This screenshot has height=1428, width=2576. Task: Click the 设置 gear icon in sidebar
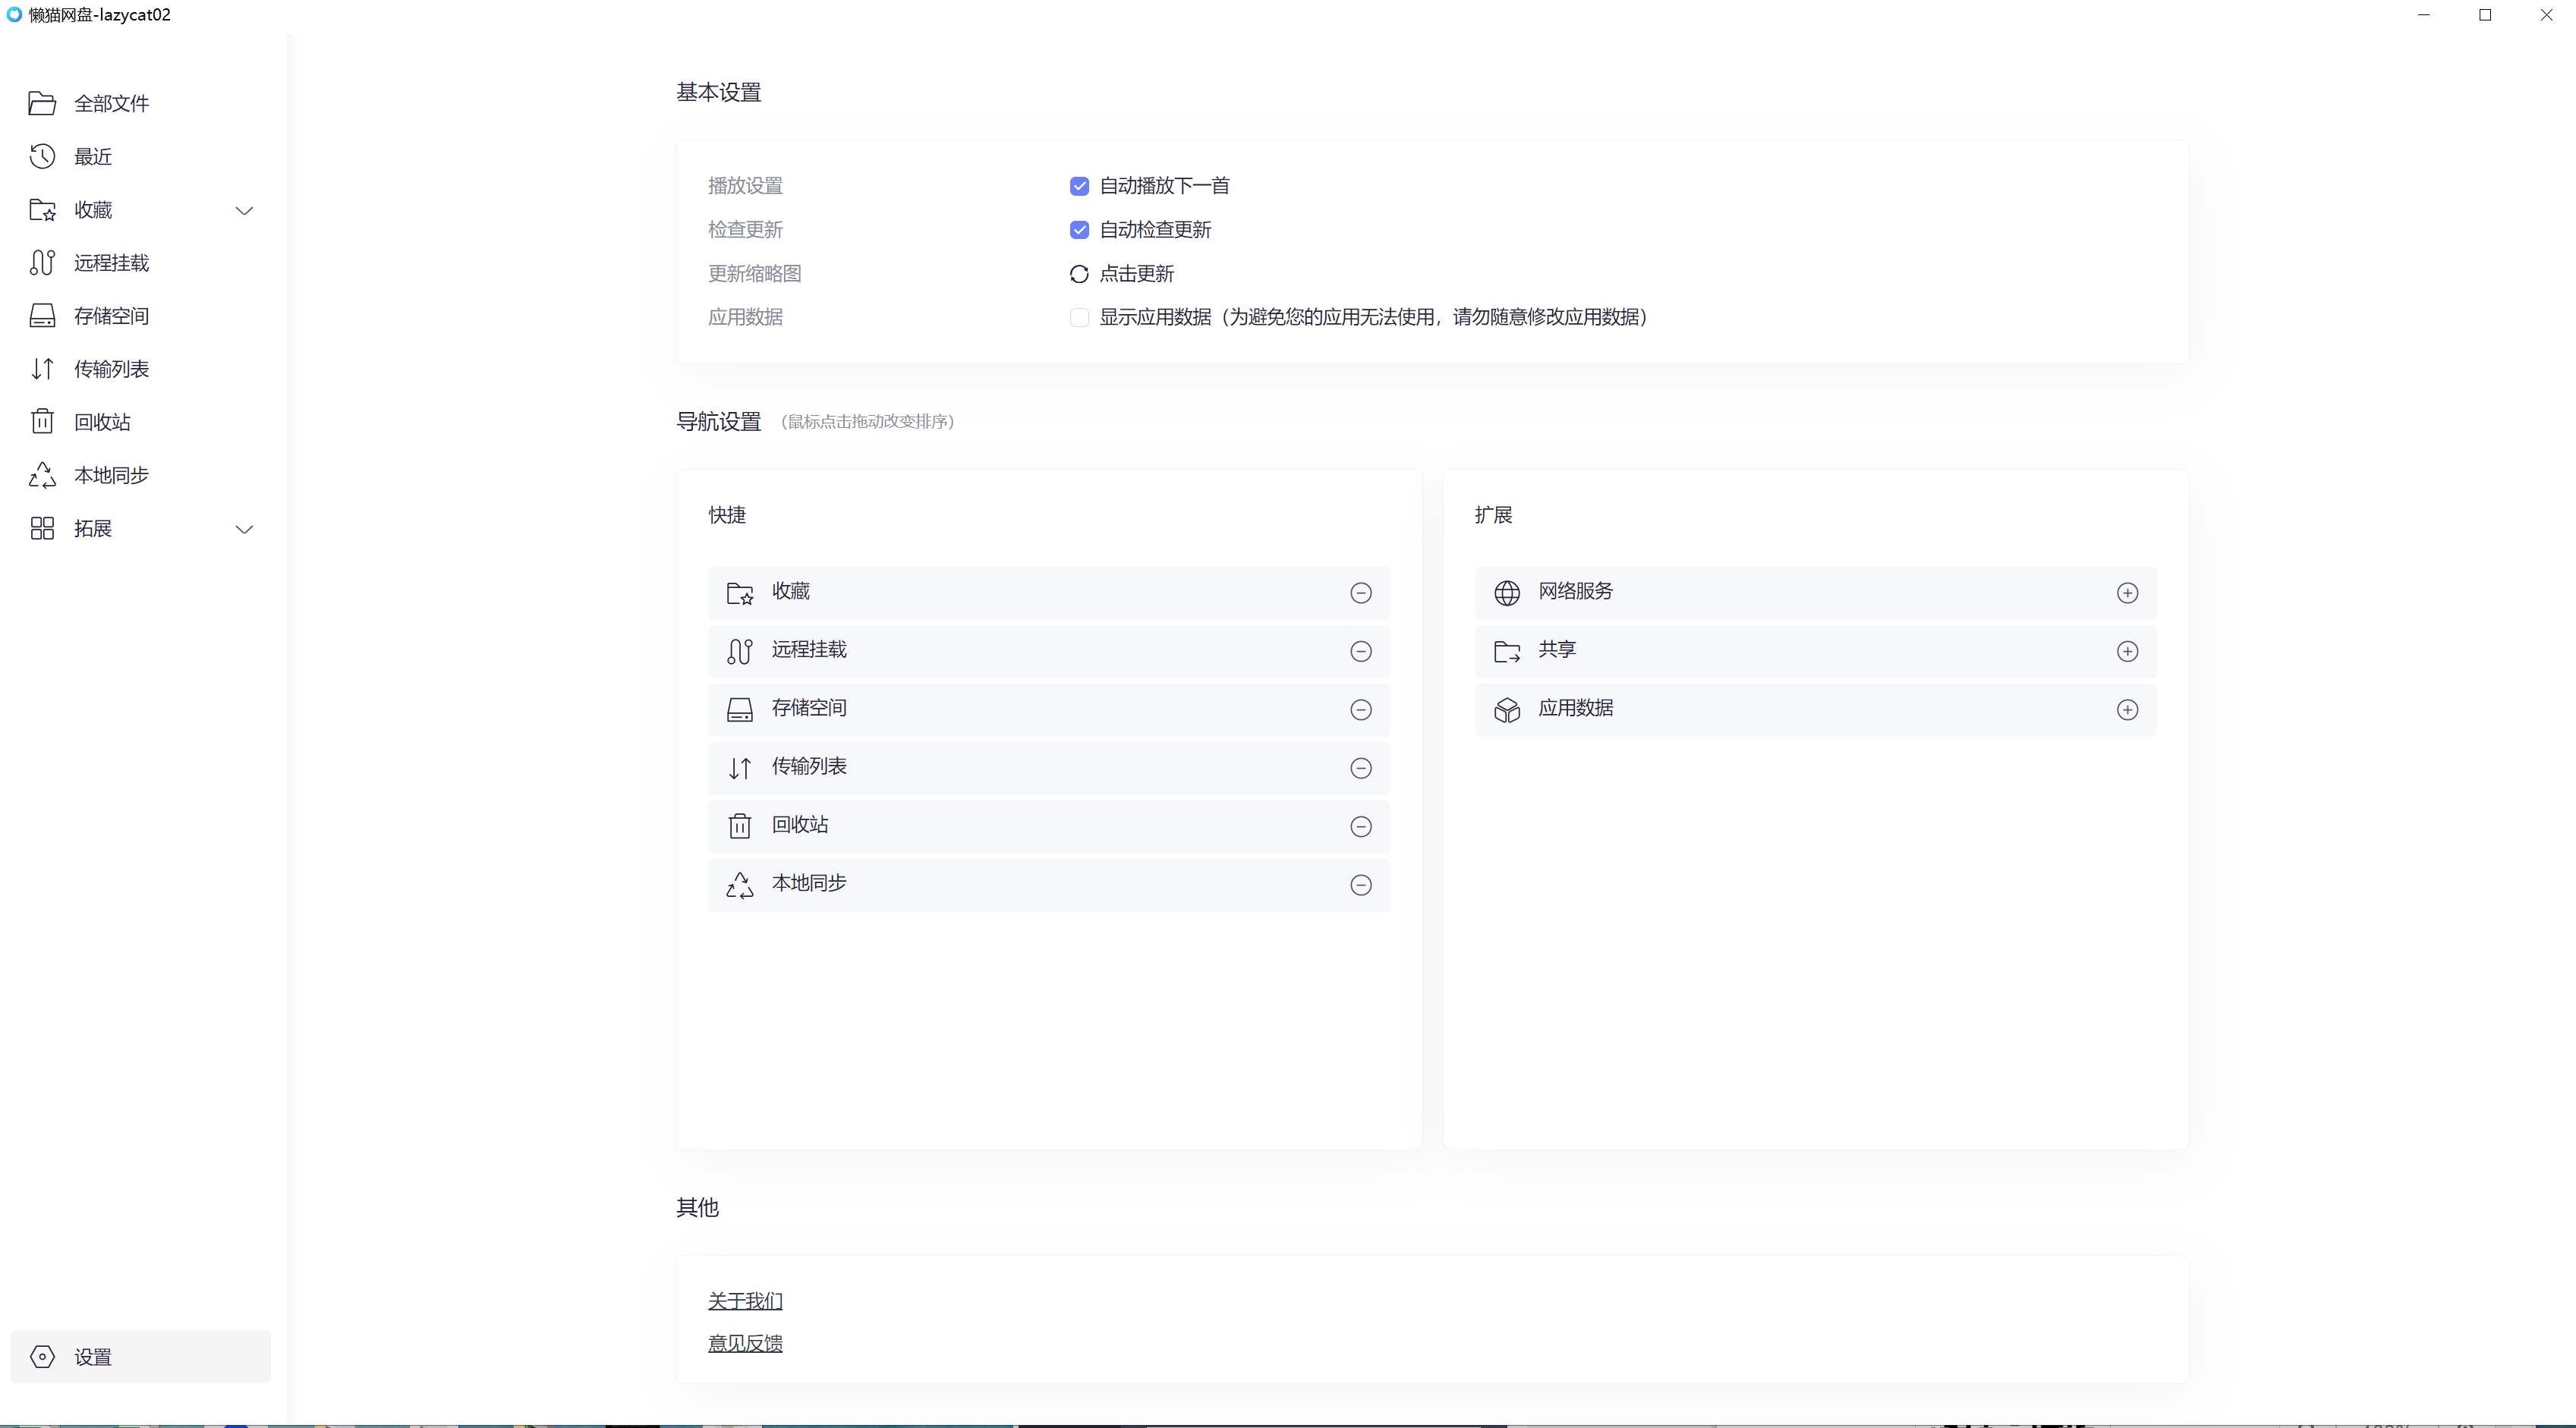pos(42,1356)
